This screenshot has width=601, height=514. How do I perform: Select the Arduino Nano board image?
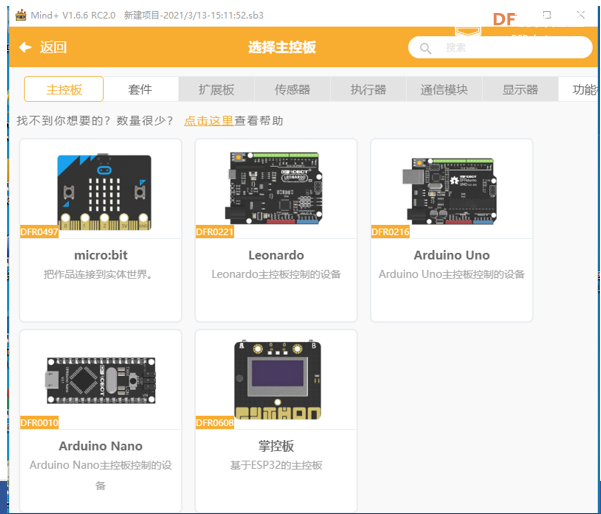[101, 380]
